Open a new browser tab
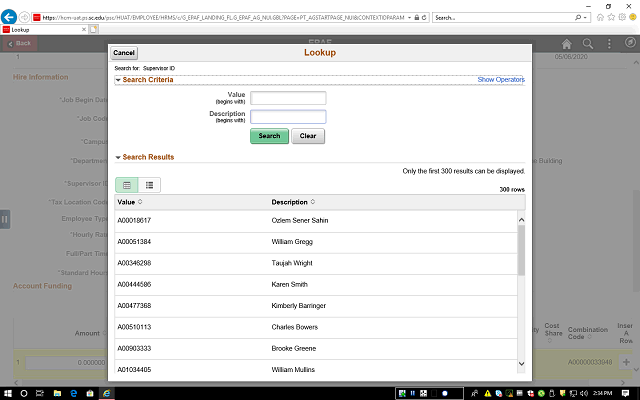Screen dimensions: 640x400 coord(93,29)
